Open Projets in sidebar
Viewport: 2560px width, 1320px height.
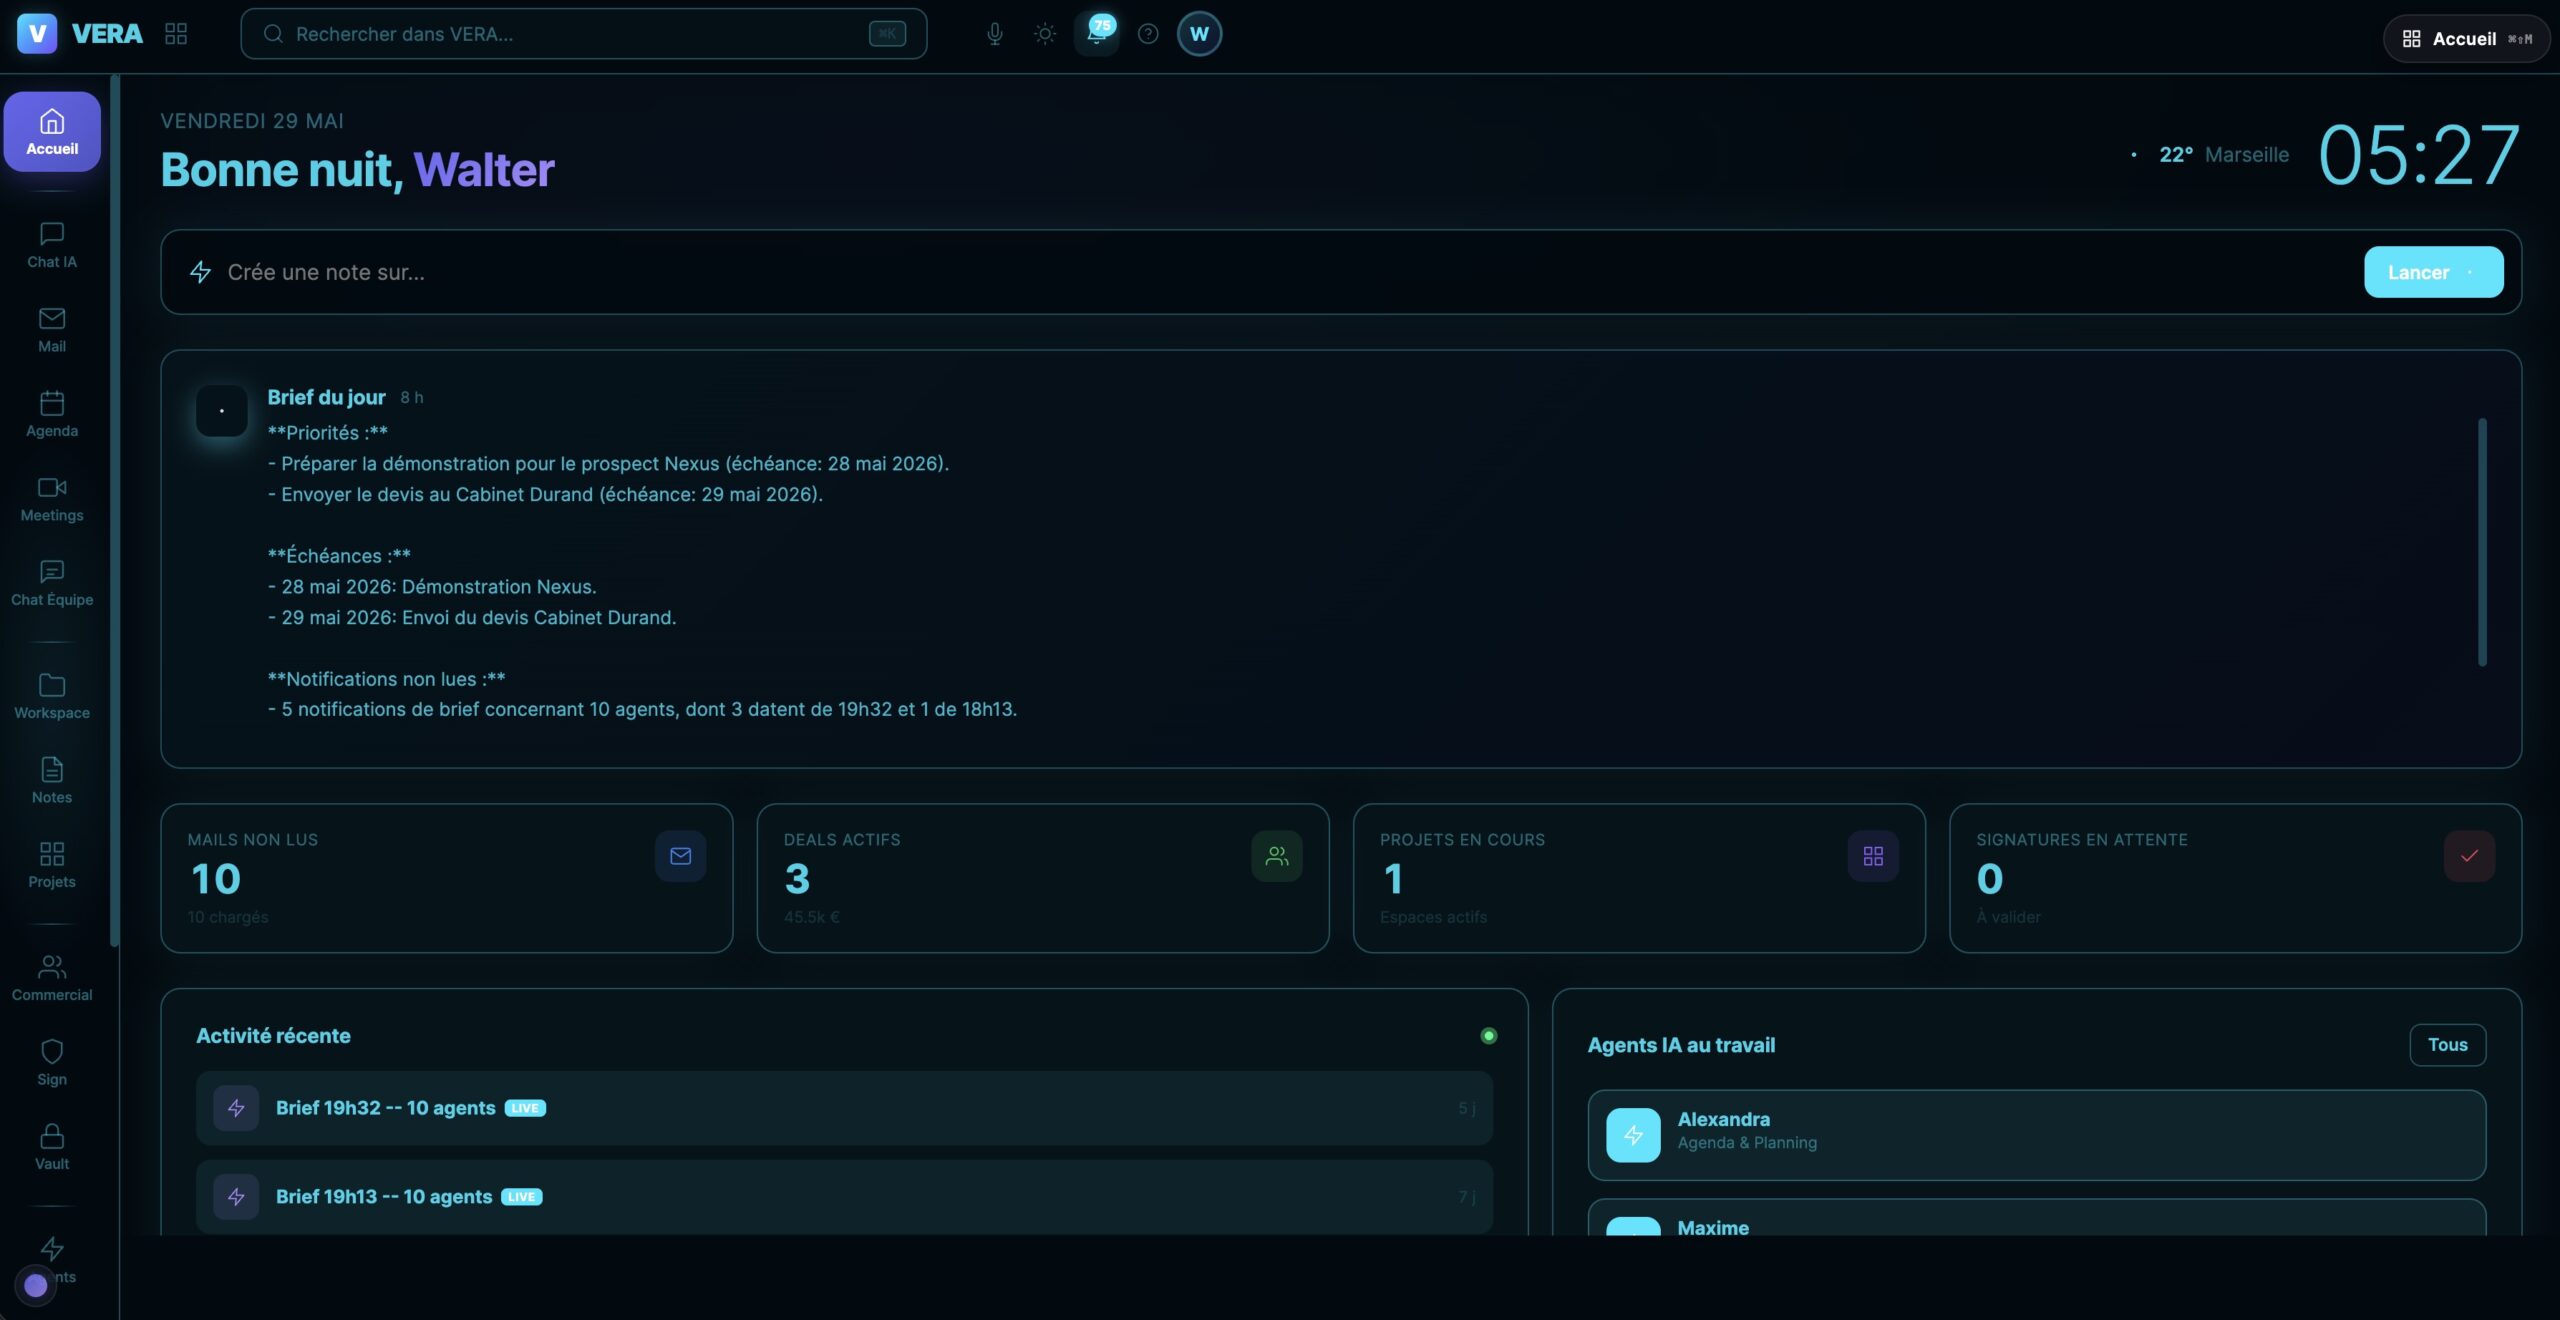[52, 866]
